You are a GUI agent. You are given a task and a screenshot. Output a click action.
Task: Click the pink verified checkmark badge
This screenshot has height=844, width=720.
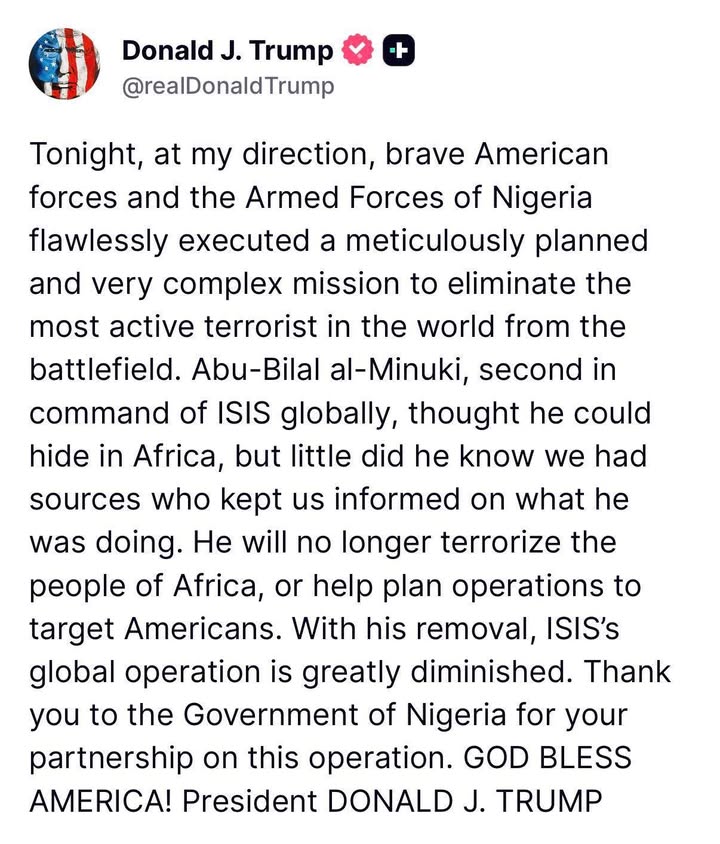click(358, 50)
